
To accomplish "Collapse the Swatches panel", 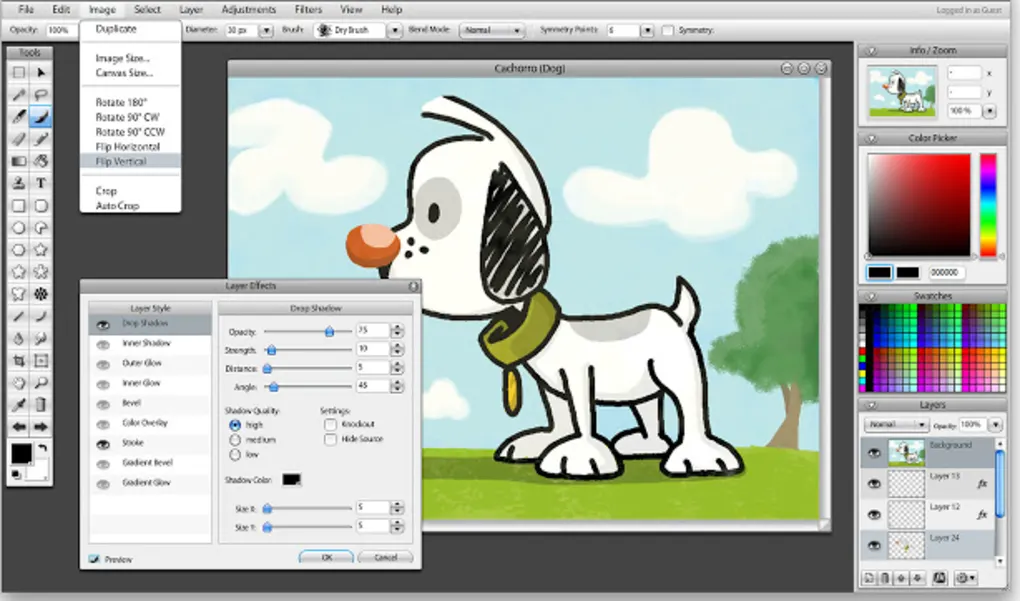I will (x=871, y=296).
